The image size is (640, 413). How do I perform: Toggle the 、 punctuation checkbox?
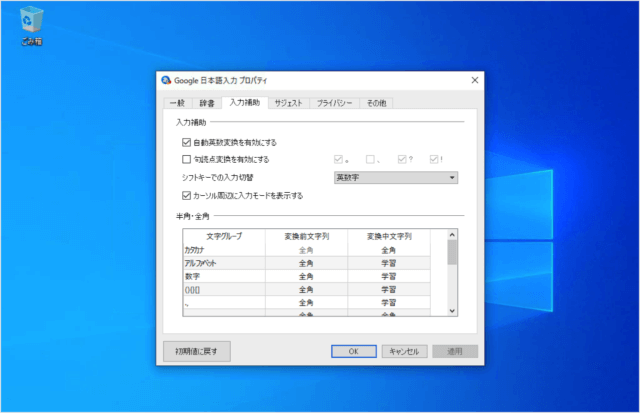pos(370,159)
